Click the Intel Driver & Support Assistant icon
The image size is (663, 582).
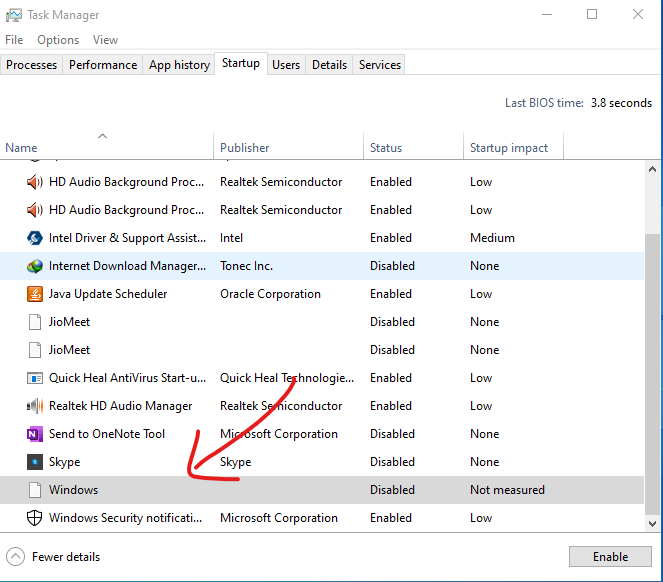tap(35, 238)
